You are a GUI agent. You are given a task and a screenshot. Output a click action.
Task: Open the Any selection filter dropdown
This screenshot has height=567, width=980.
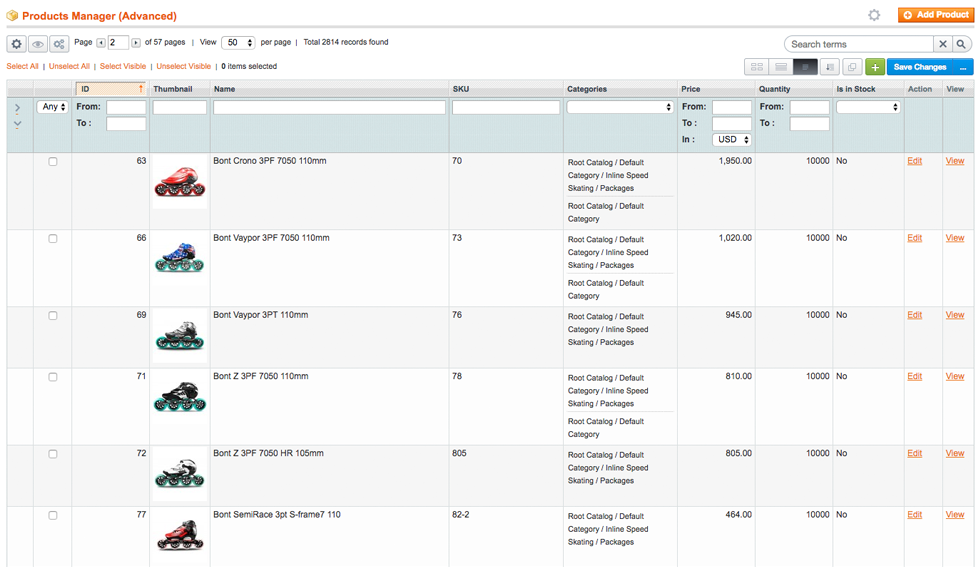pyautogui.click(x=52, y=107)
